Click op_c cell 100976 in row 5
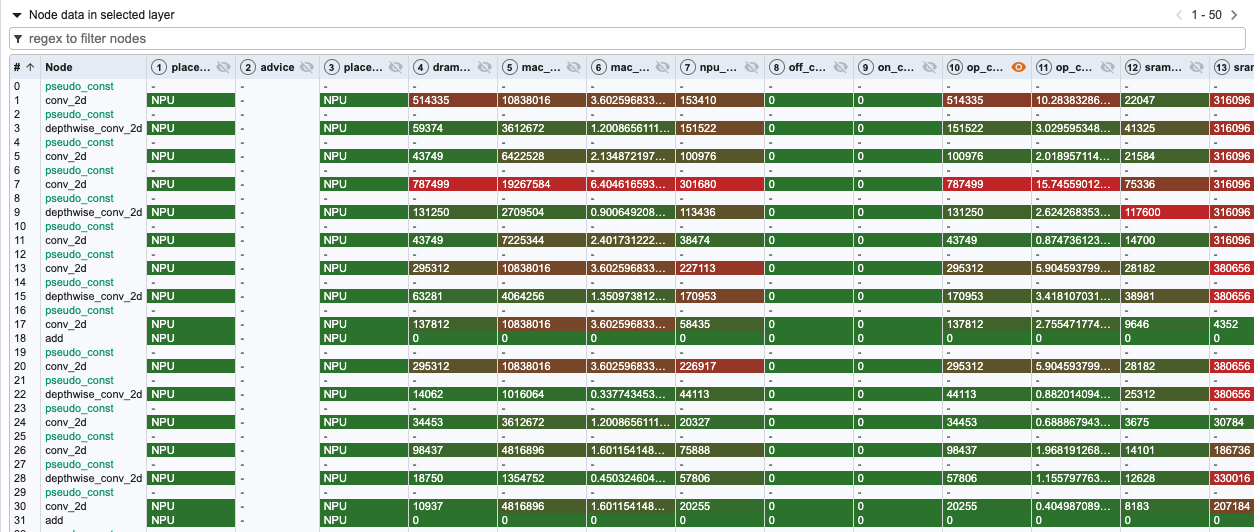1254x532 pixels. [988, 156]
